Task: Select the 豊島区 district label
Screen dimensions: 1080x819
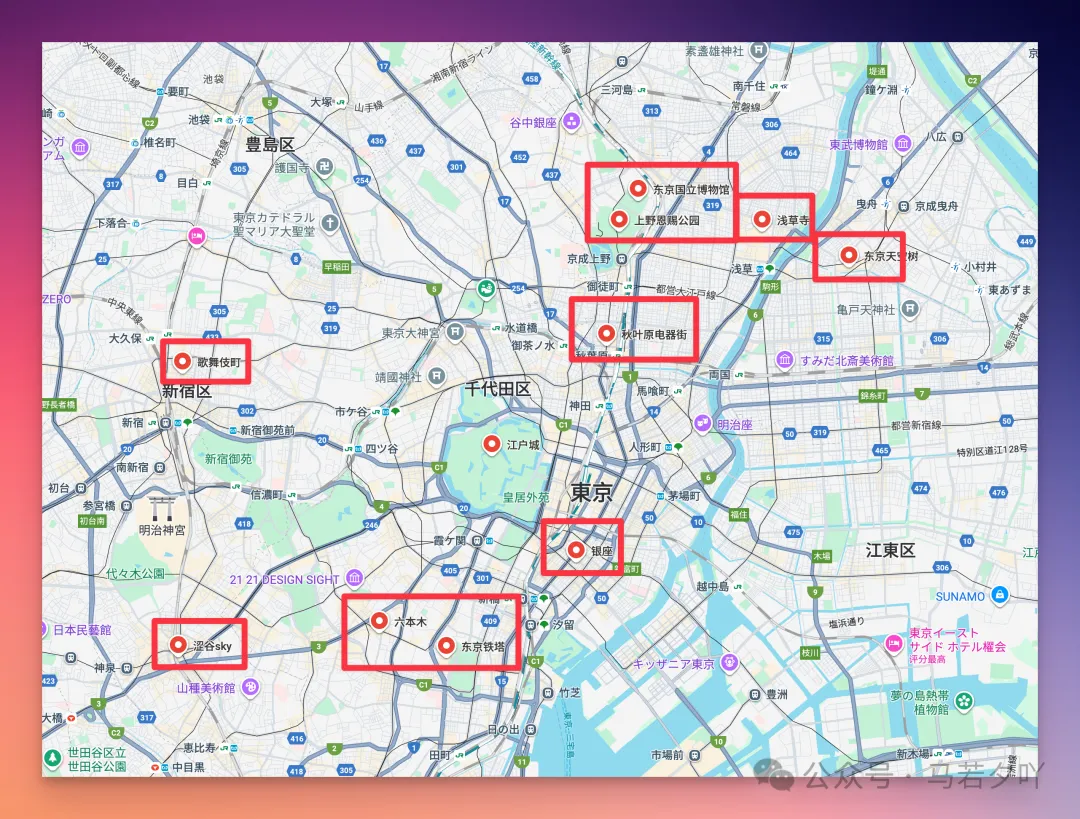Action: click(x=269, y=144)
